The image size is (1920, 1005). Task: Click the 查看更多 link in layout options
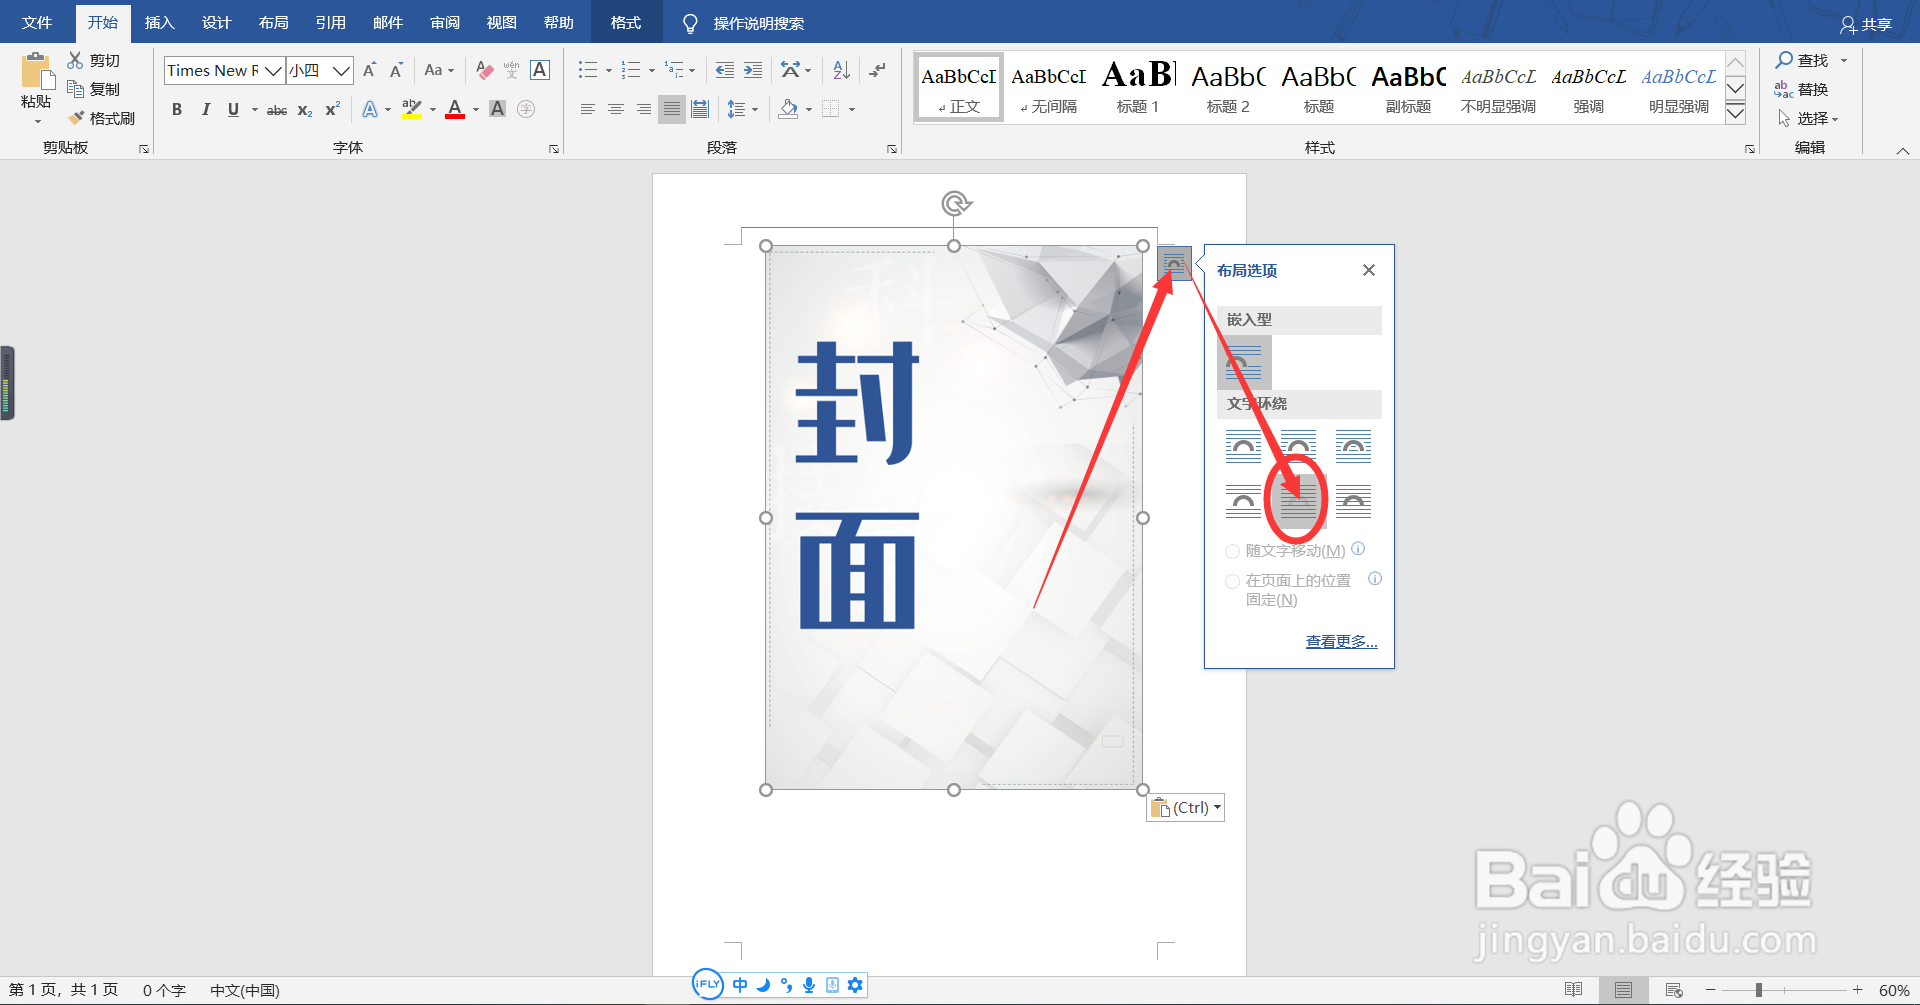[x=1341, y=641]
